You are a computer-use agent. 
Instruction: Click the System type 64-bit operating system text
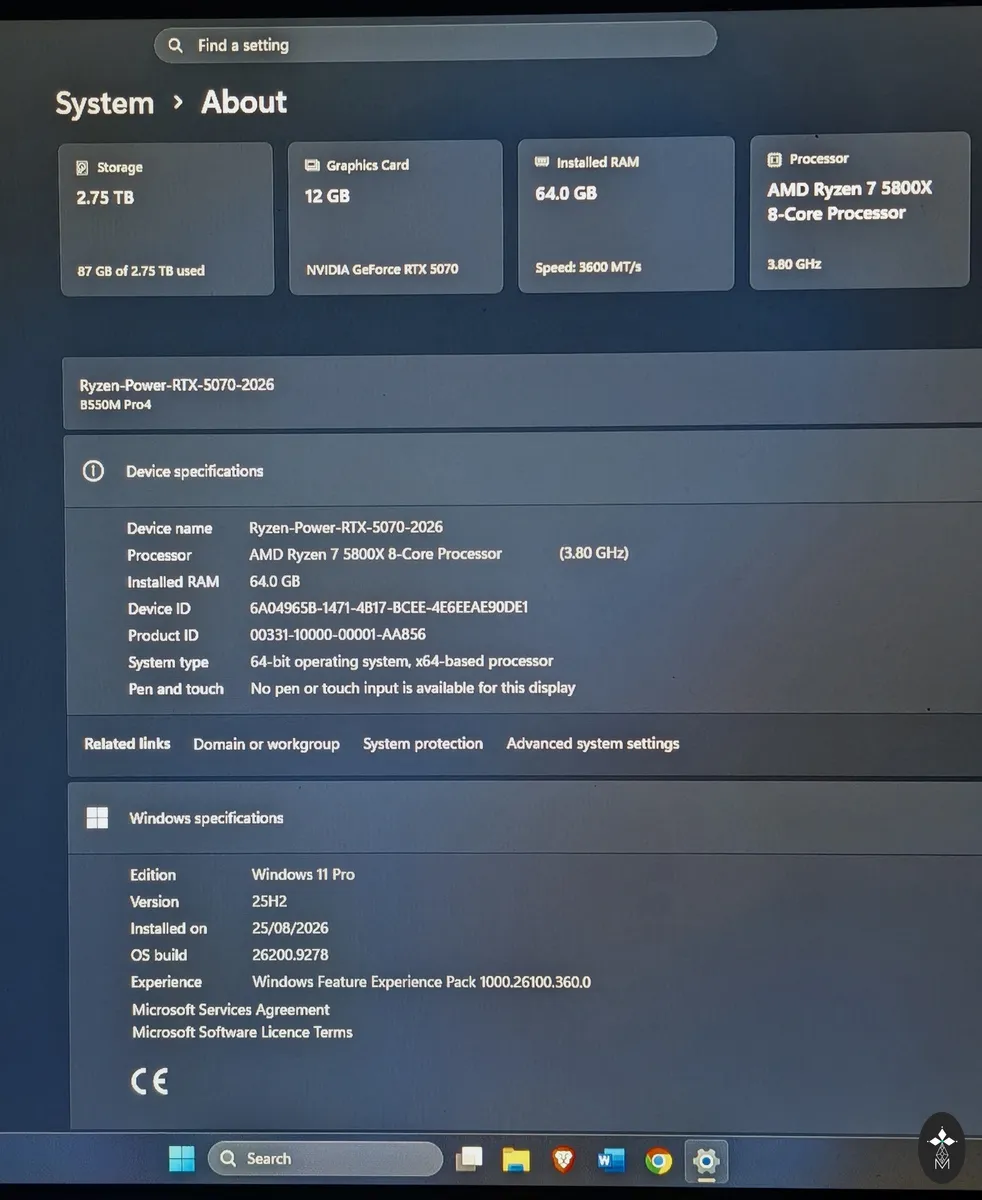coord(401,661)
